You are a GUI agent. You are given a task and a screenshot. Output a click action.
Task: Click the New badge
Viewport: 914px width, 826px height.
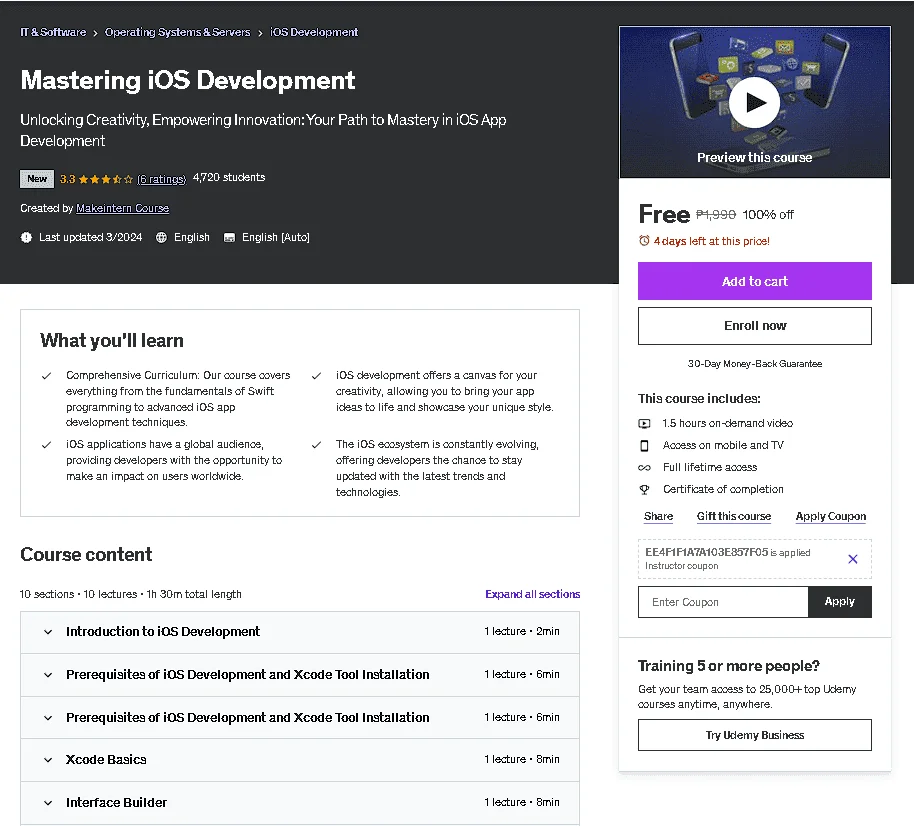(x=37, y=179)
